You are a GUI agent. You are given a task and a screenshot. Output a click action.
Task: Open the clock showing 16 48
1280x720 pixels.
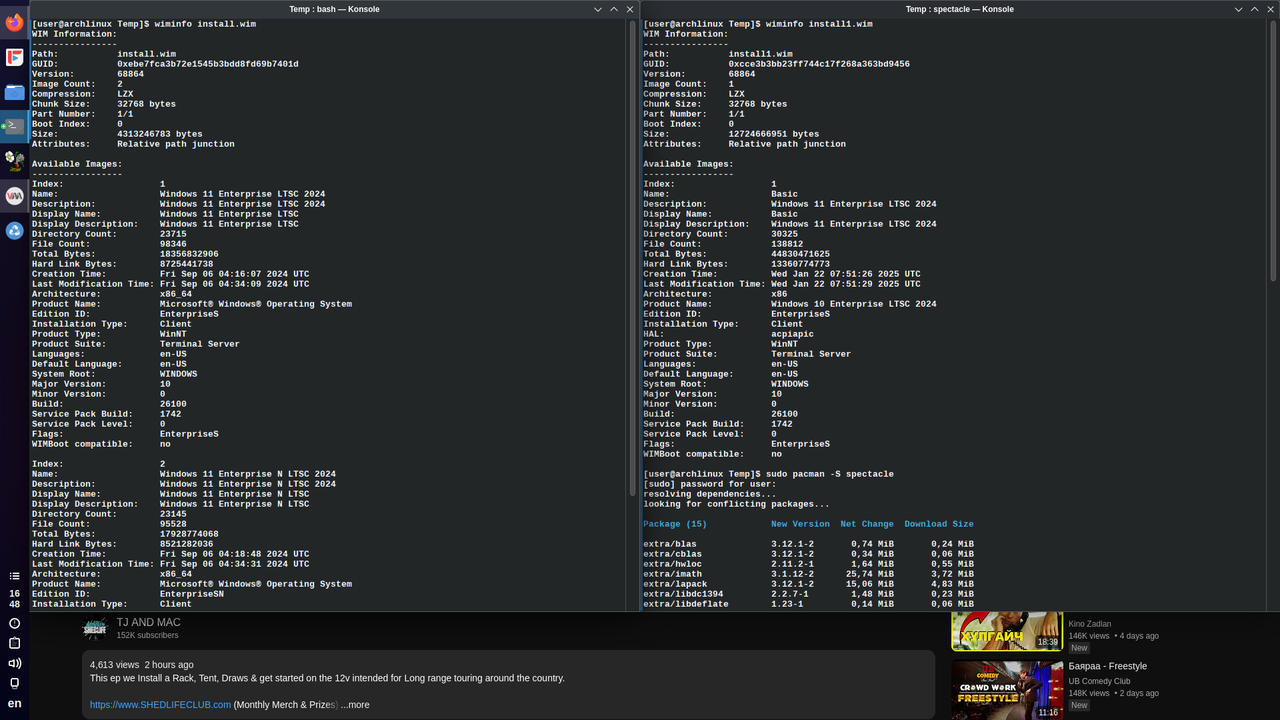click(x=14, y=599)
